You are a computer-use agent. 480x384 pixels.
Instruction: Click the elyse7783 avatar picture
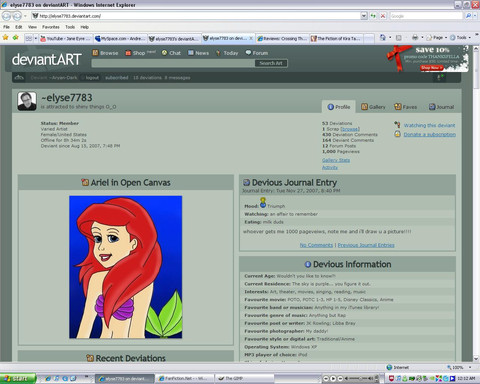27,101
